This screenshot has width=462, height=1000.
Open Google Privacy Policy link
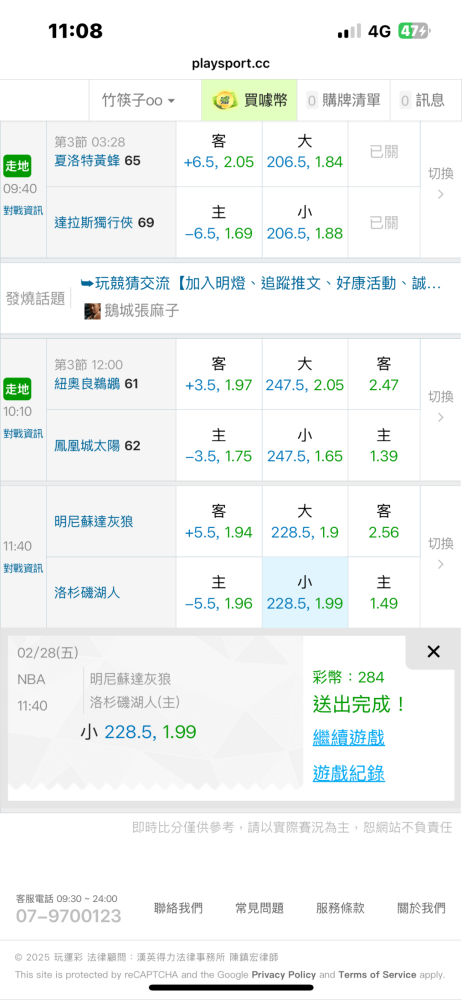(x=283, y=974)
